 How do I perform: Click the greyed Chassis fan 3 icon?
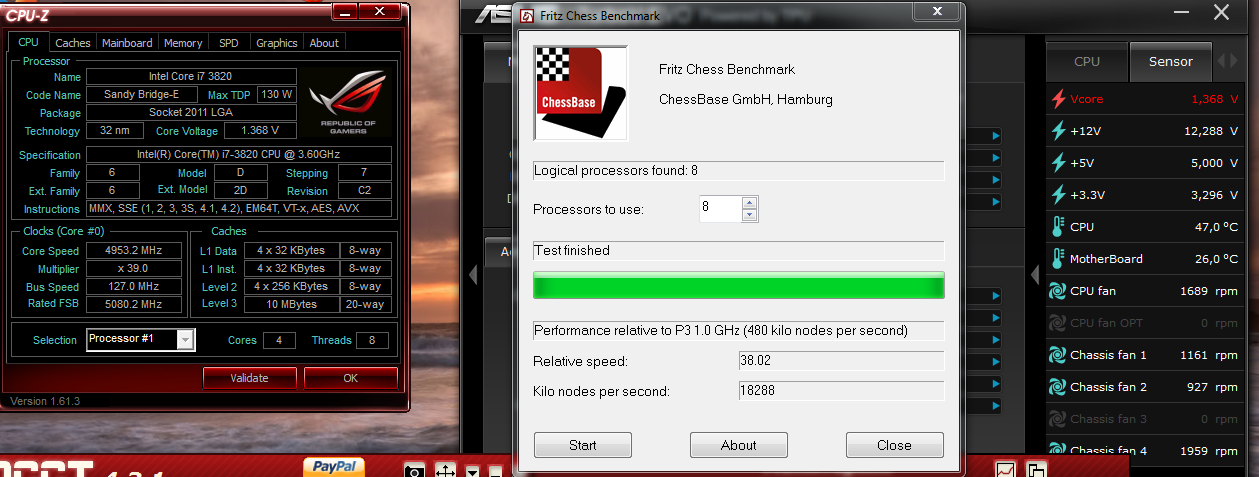1058,419
